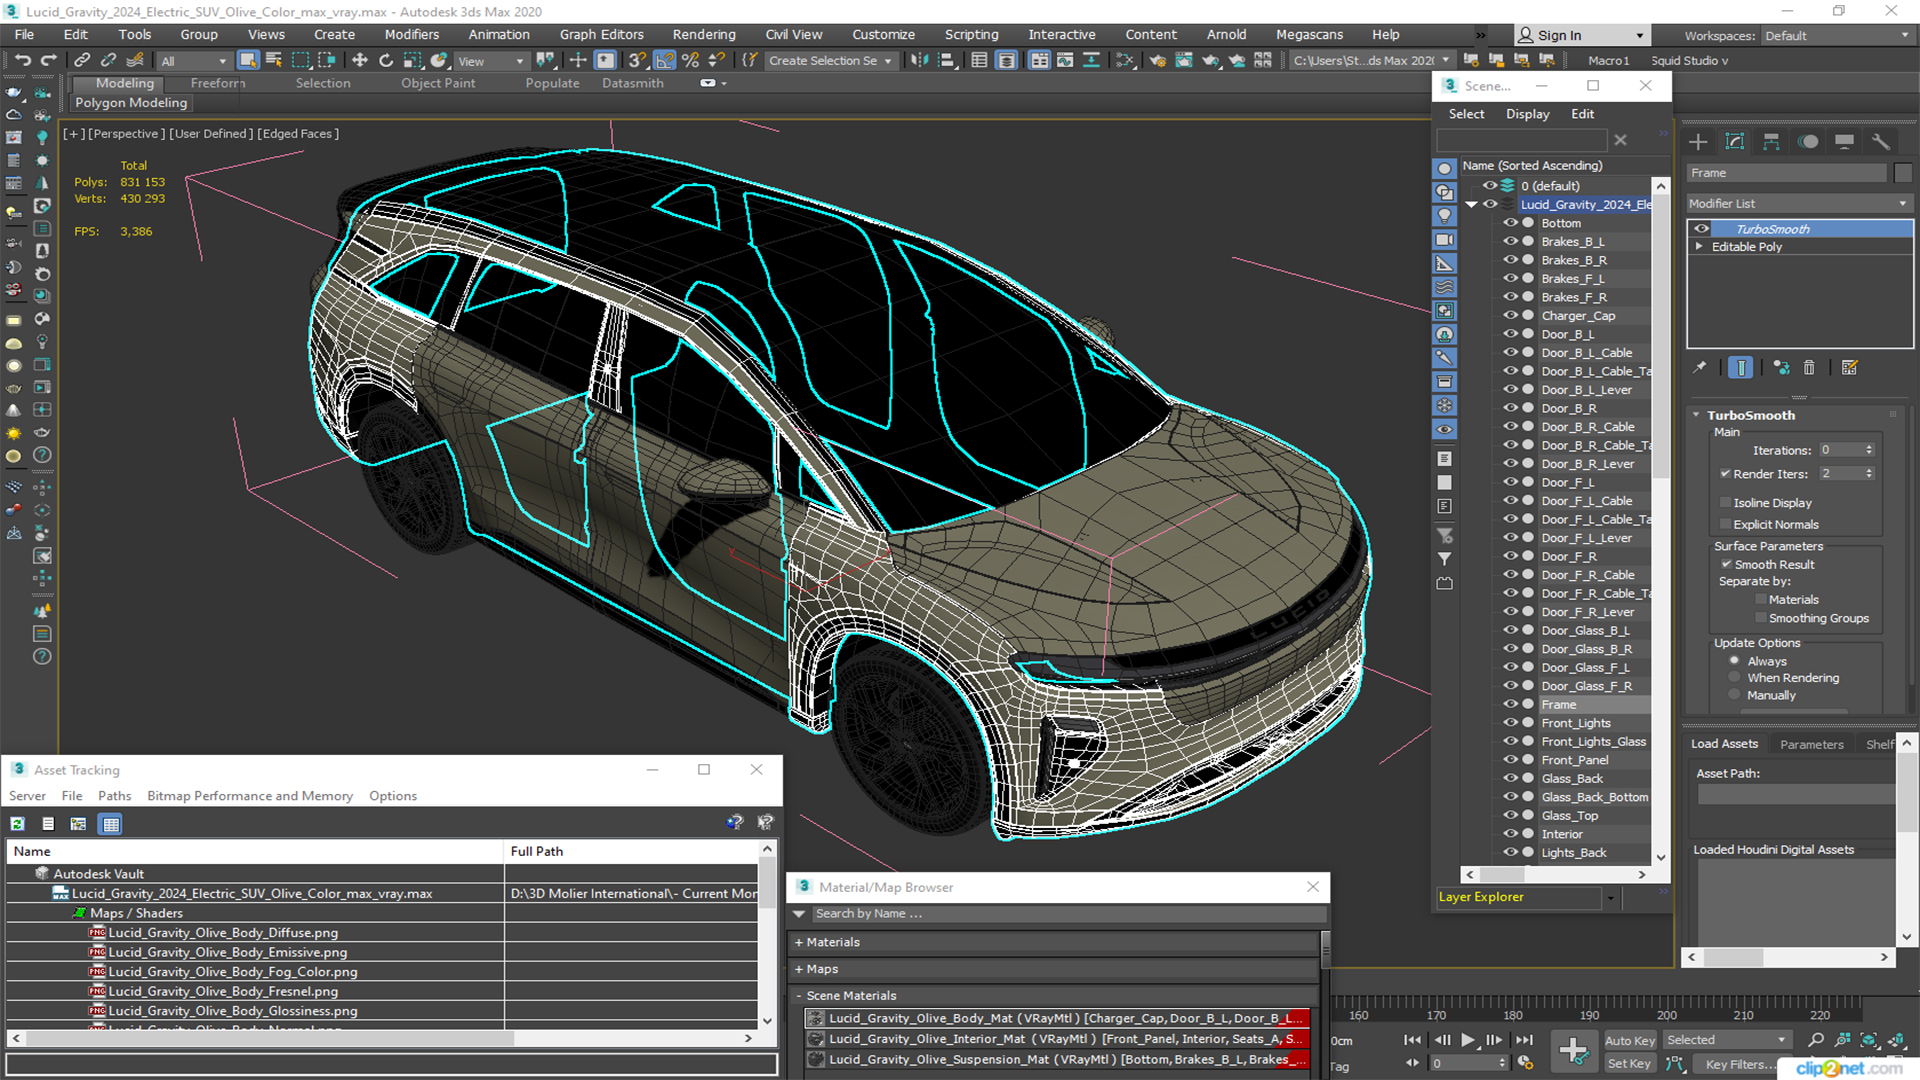Viewport: 1920px width, 1080px height.
Task: Click the Frame object color swatch
Action: [1903, 173]
